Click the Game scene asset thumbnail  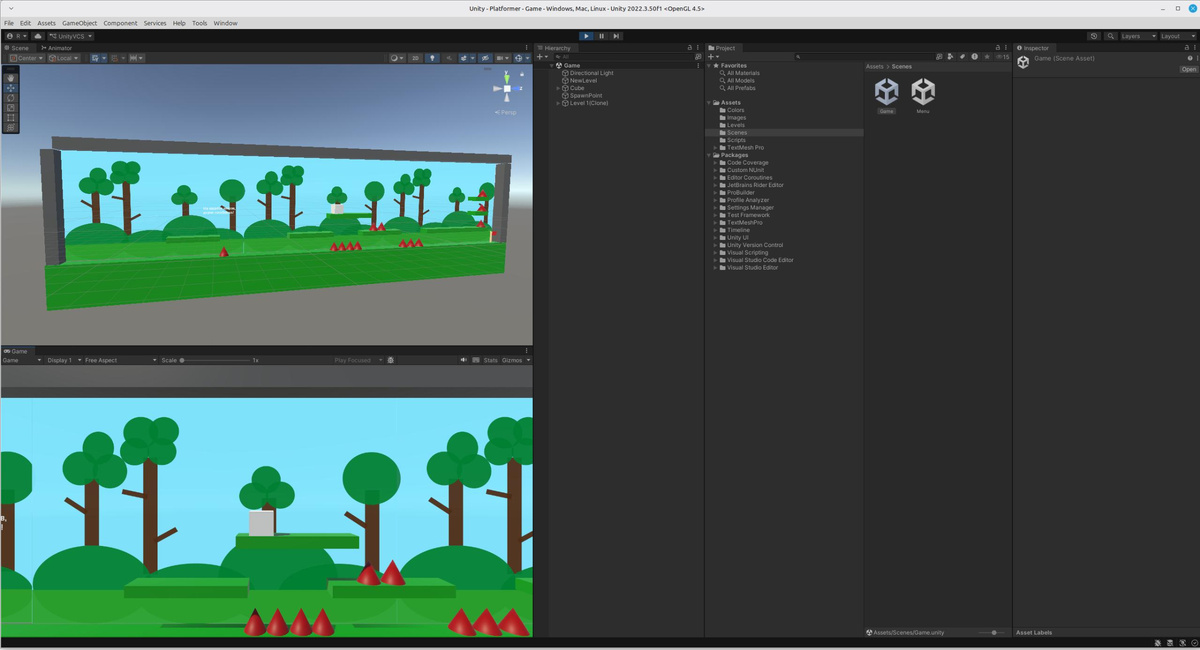click(886, 92)
